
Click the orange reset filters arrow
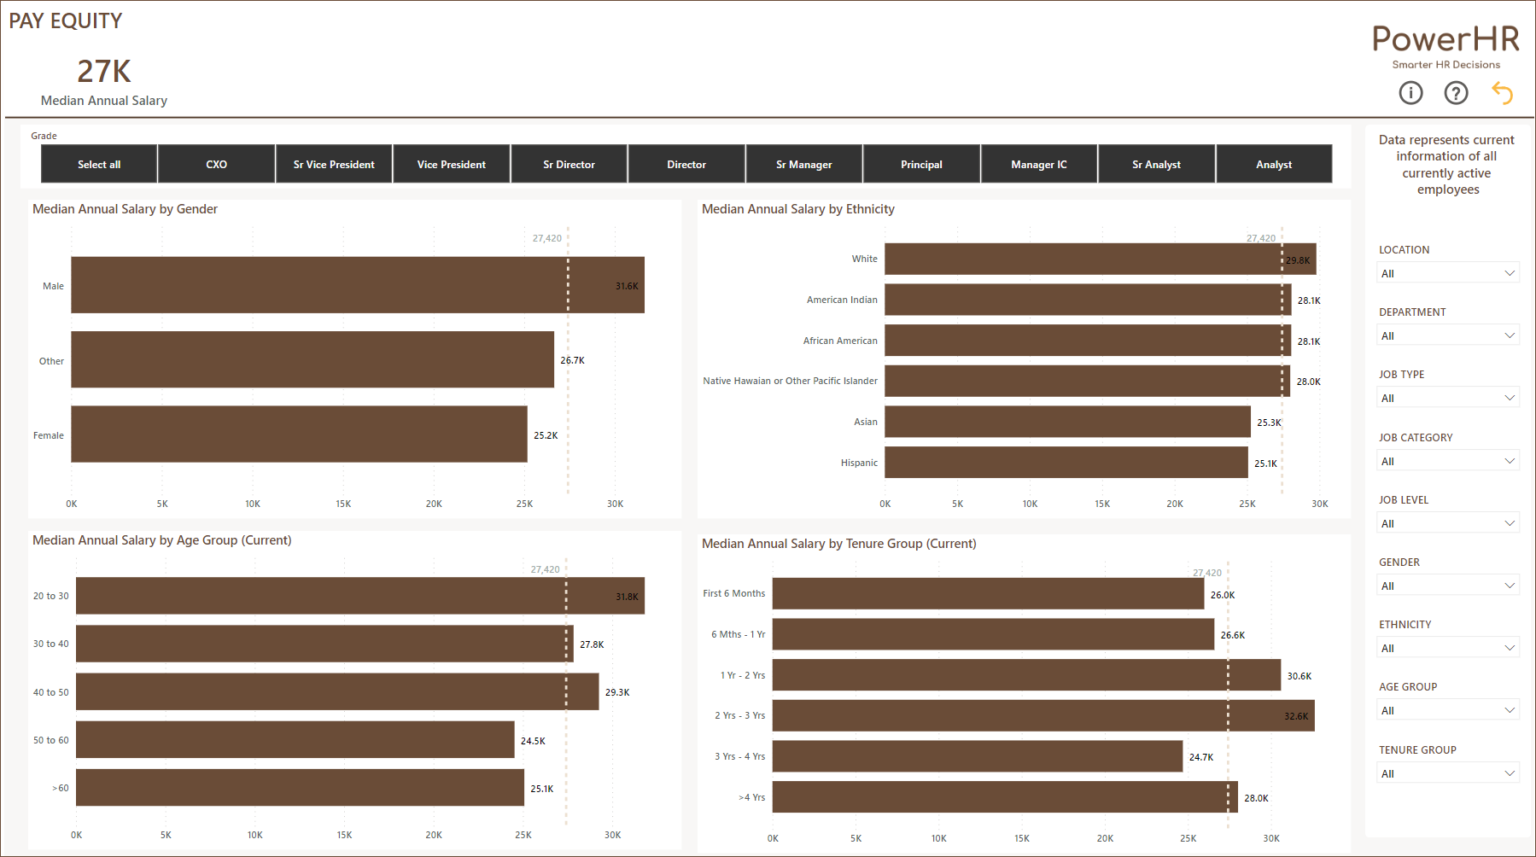point(1501,92)
